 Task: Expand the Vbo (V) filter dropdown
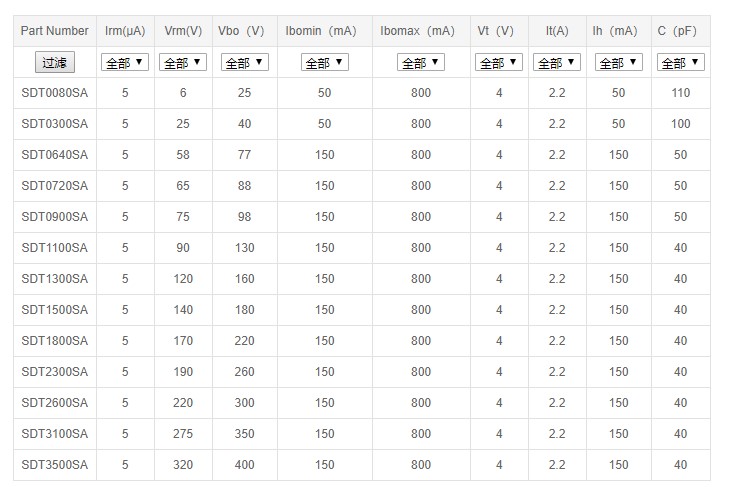(245, 62)
